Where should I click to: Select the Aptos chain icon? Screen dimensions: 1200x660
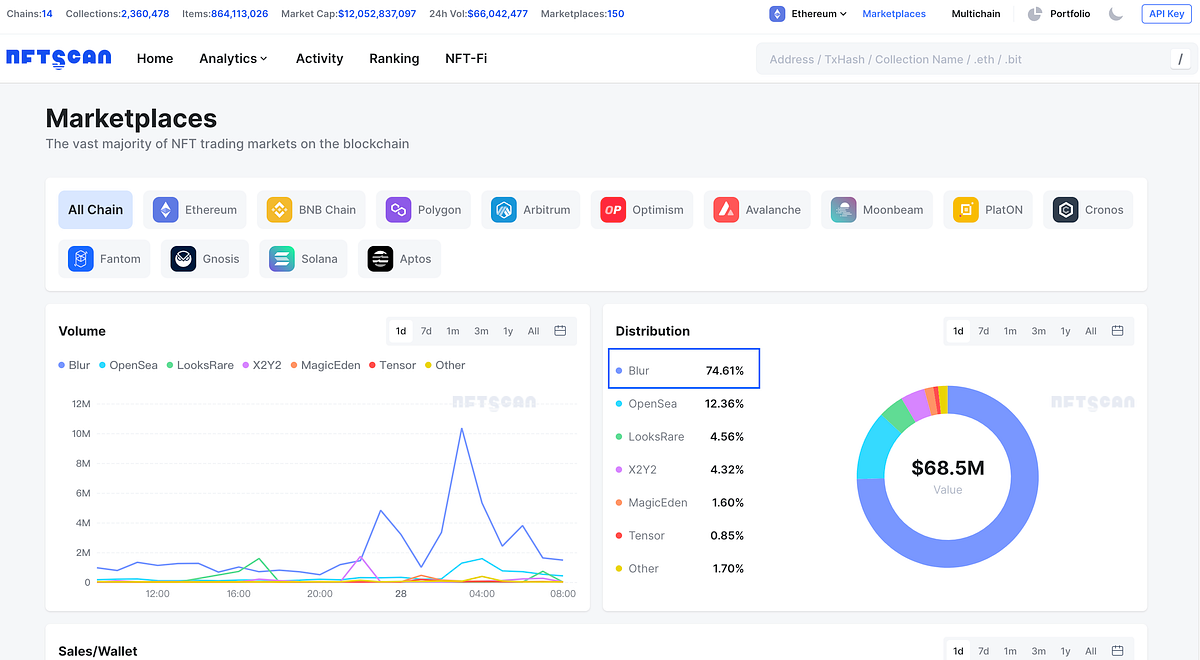380,259
